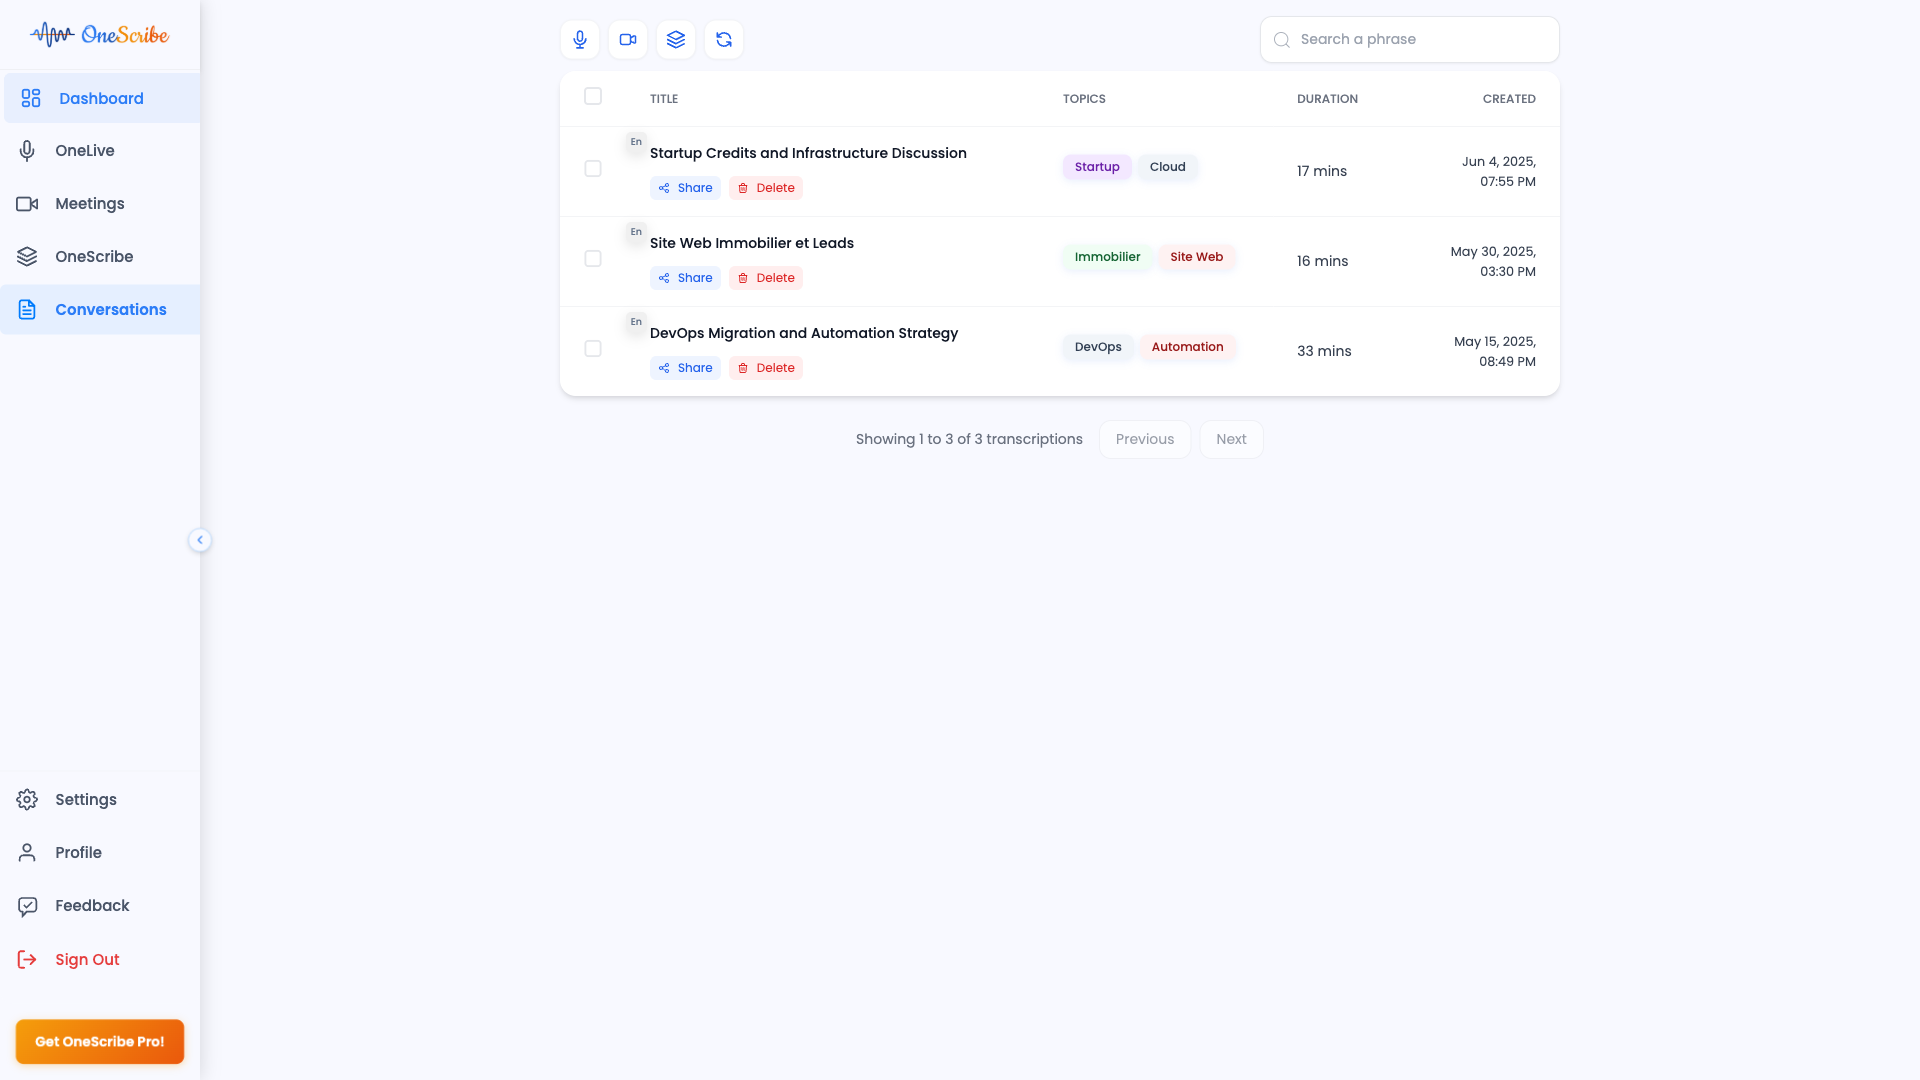The image size is (1920, 1080).
Task: Click Sign Out in sidebar
Action: point(87,959)
